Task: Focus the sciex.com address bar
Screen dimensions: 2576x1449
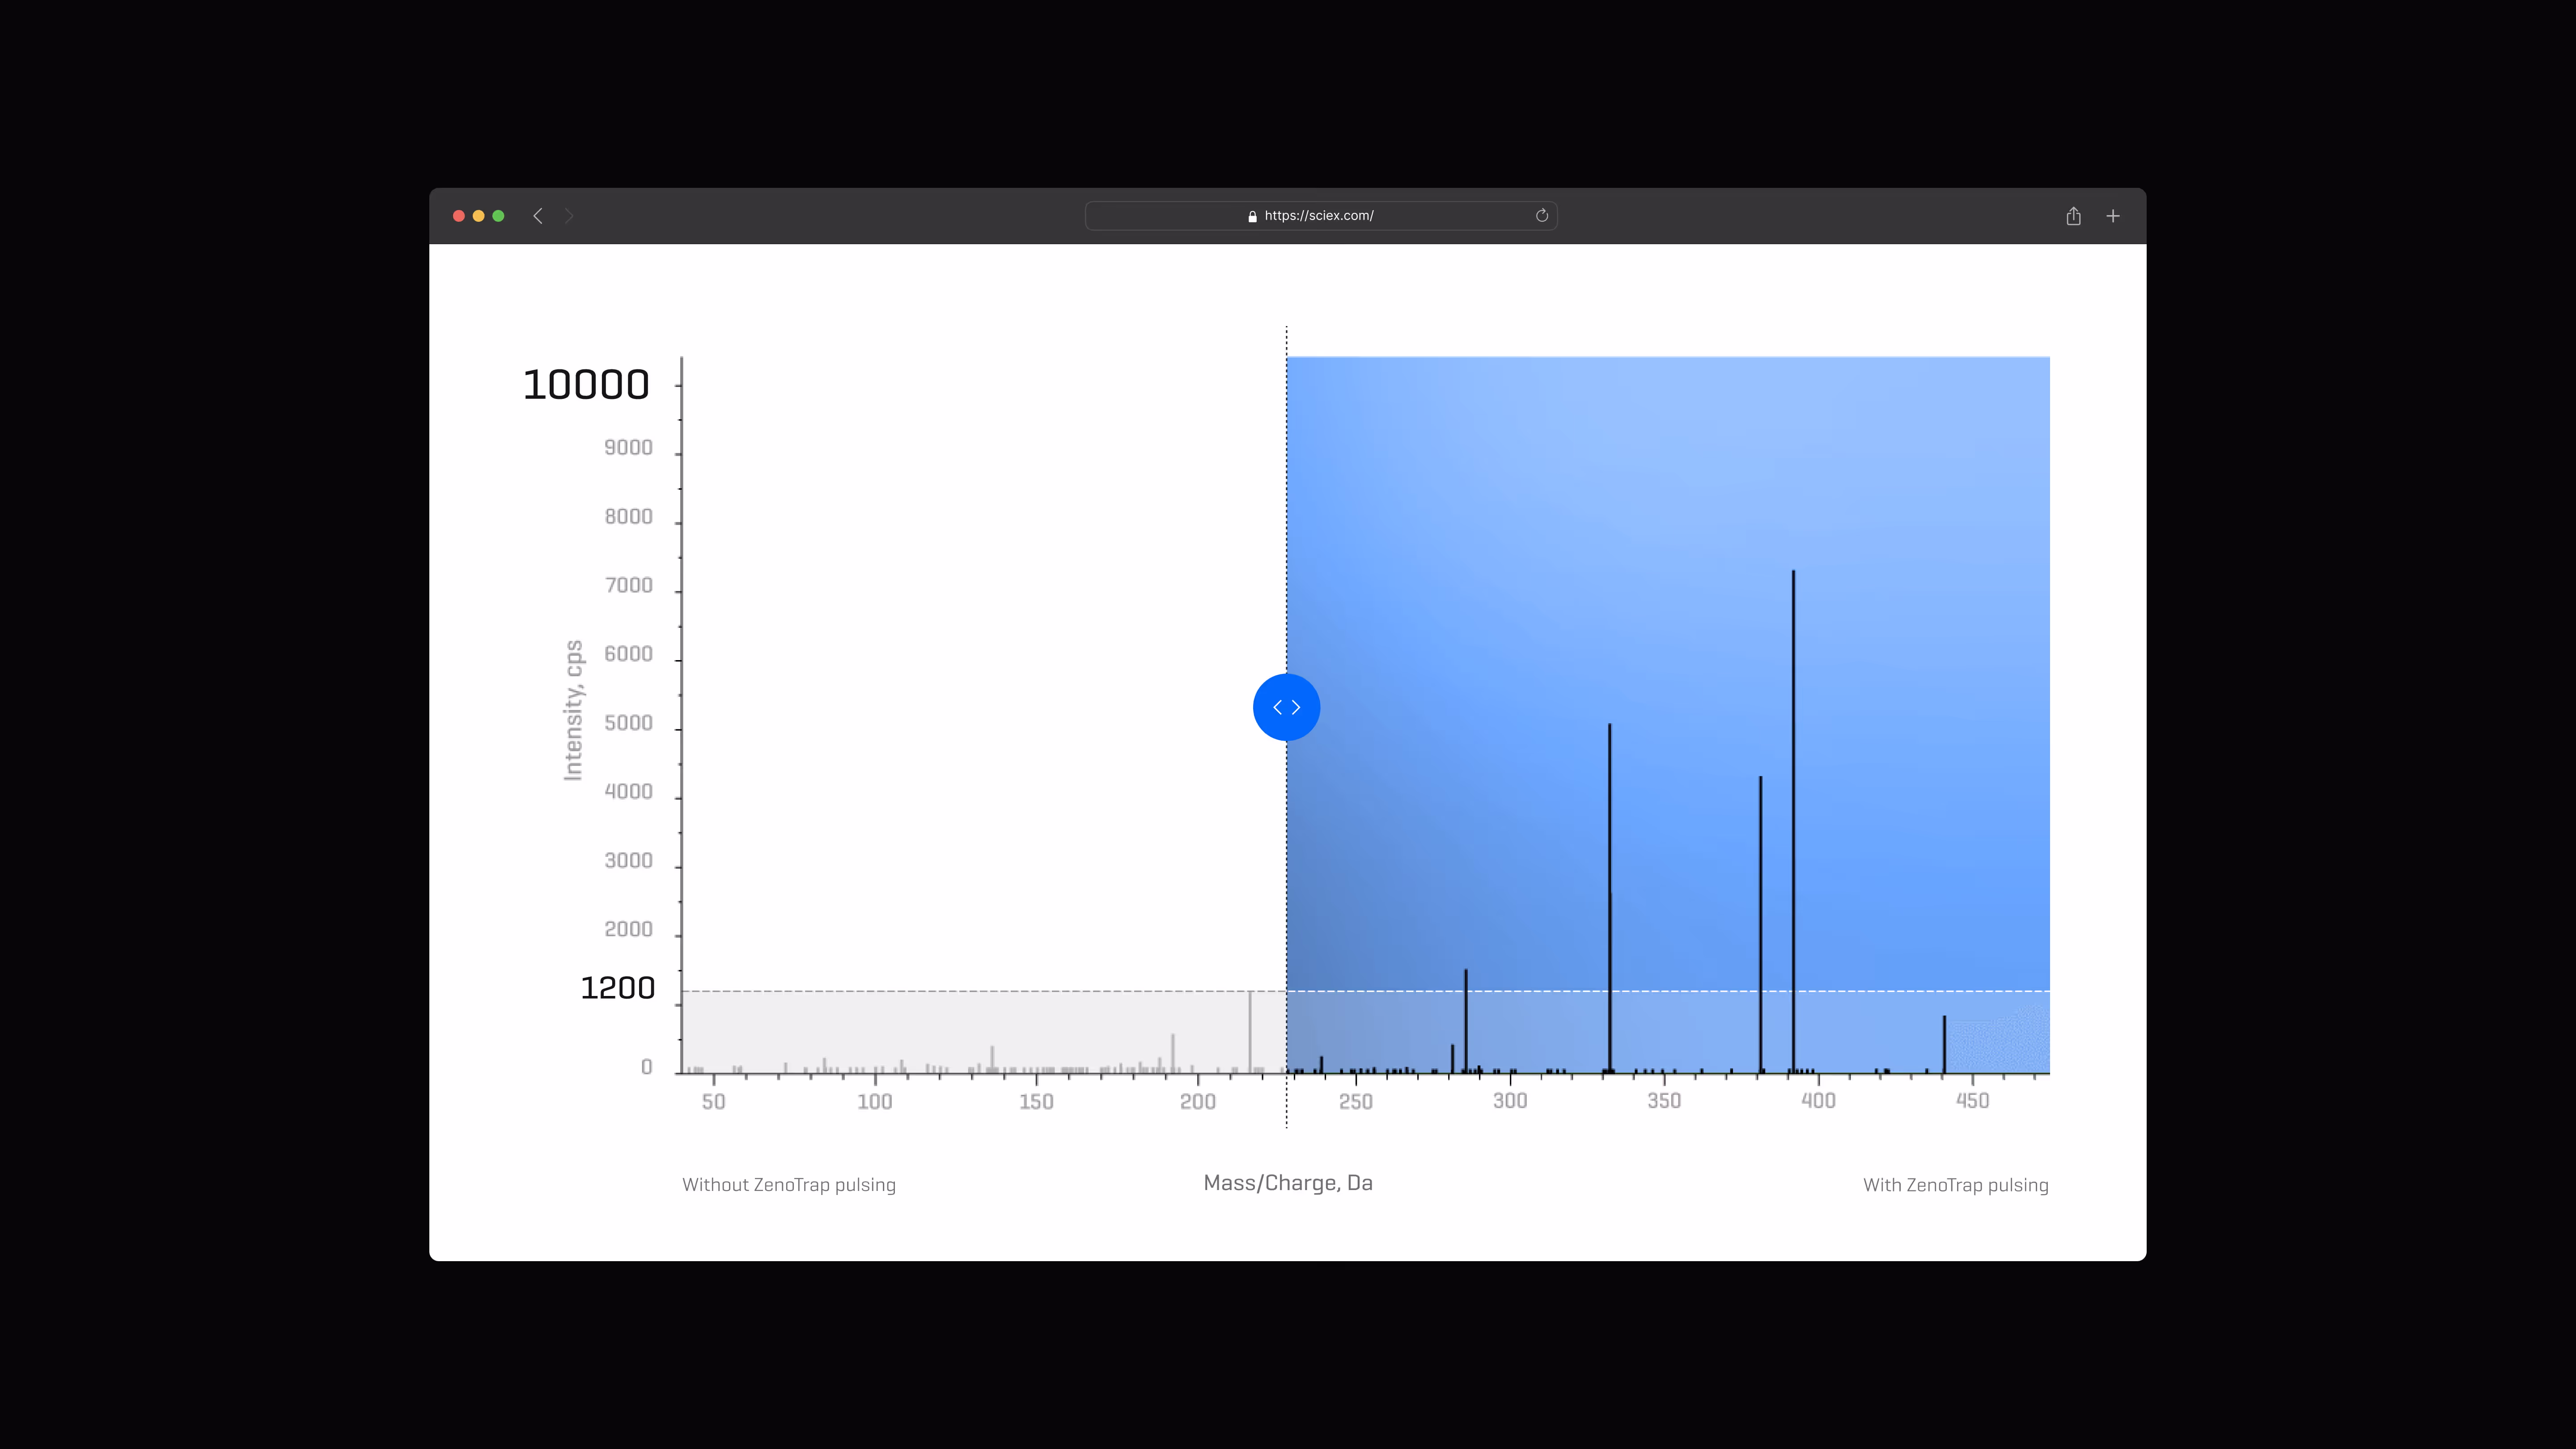Action: point(1321,216)
